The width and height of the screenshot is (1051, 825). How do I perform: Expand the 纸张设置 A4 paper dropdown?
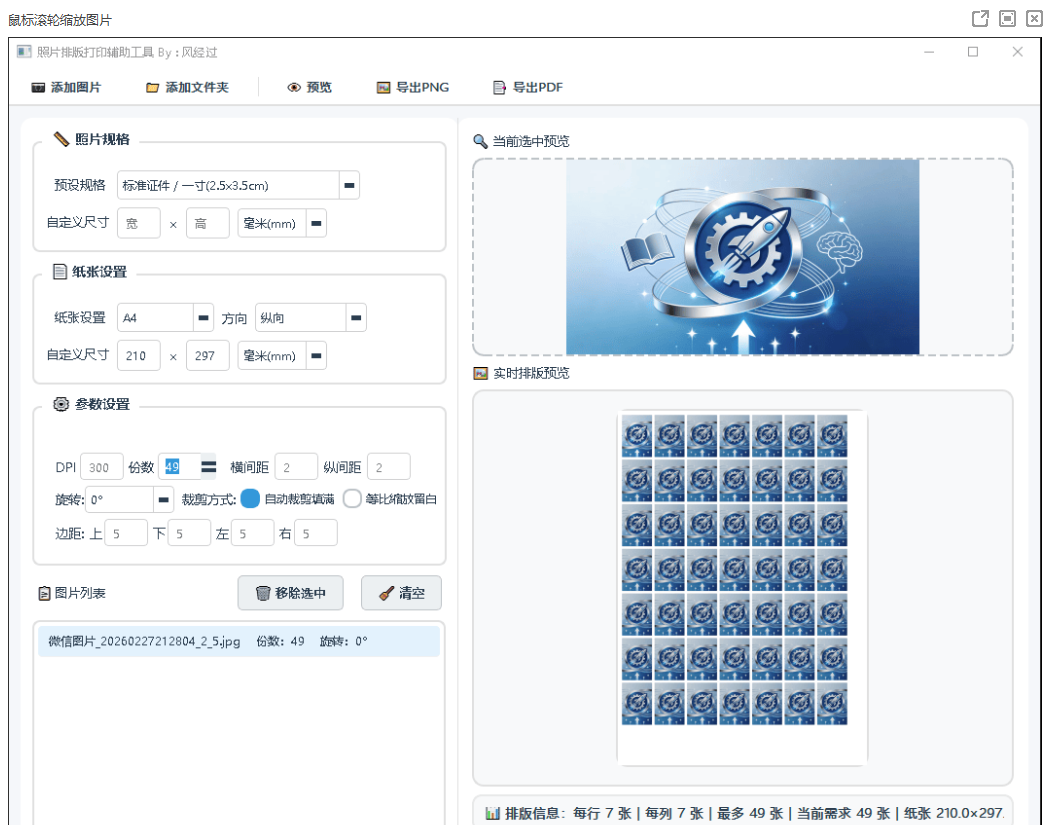tap(204, 318)
